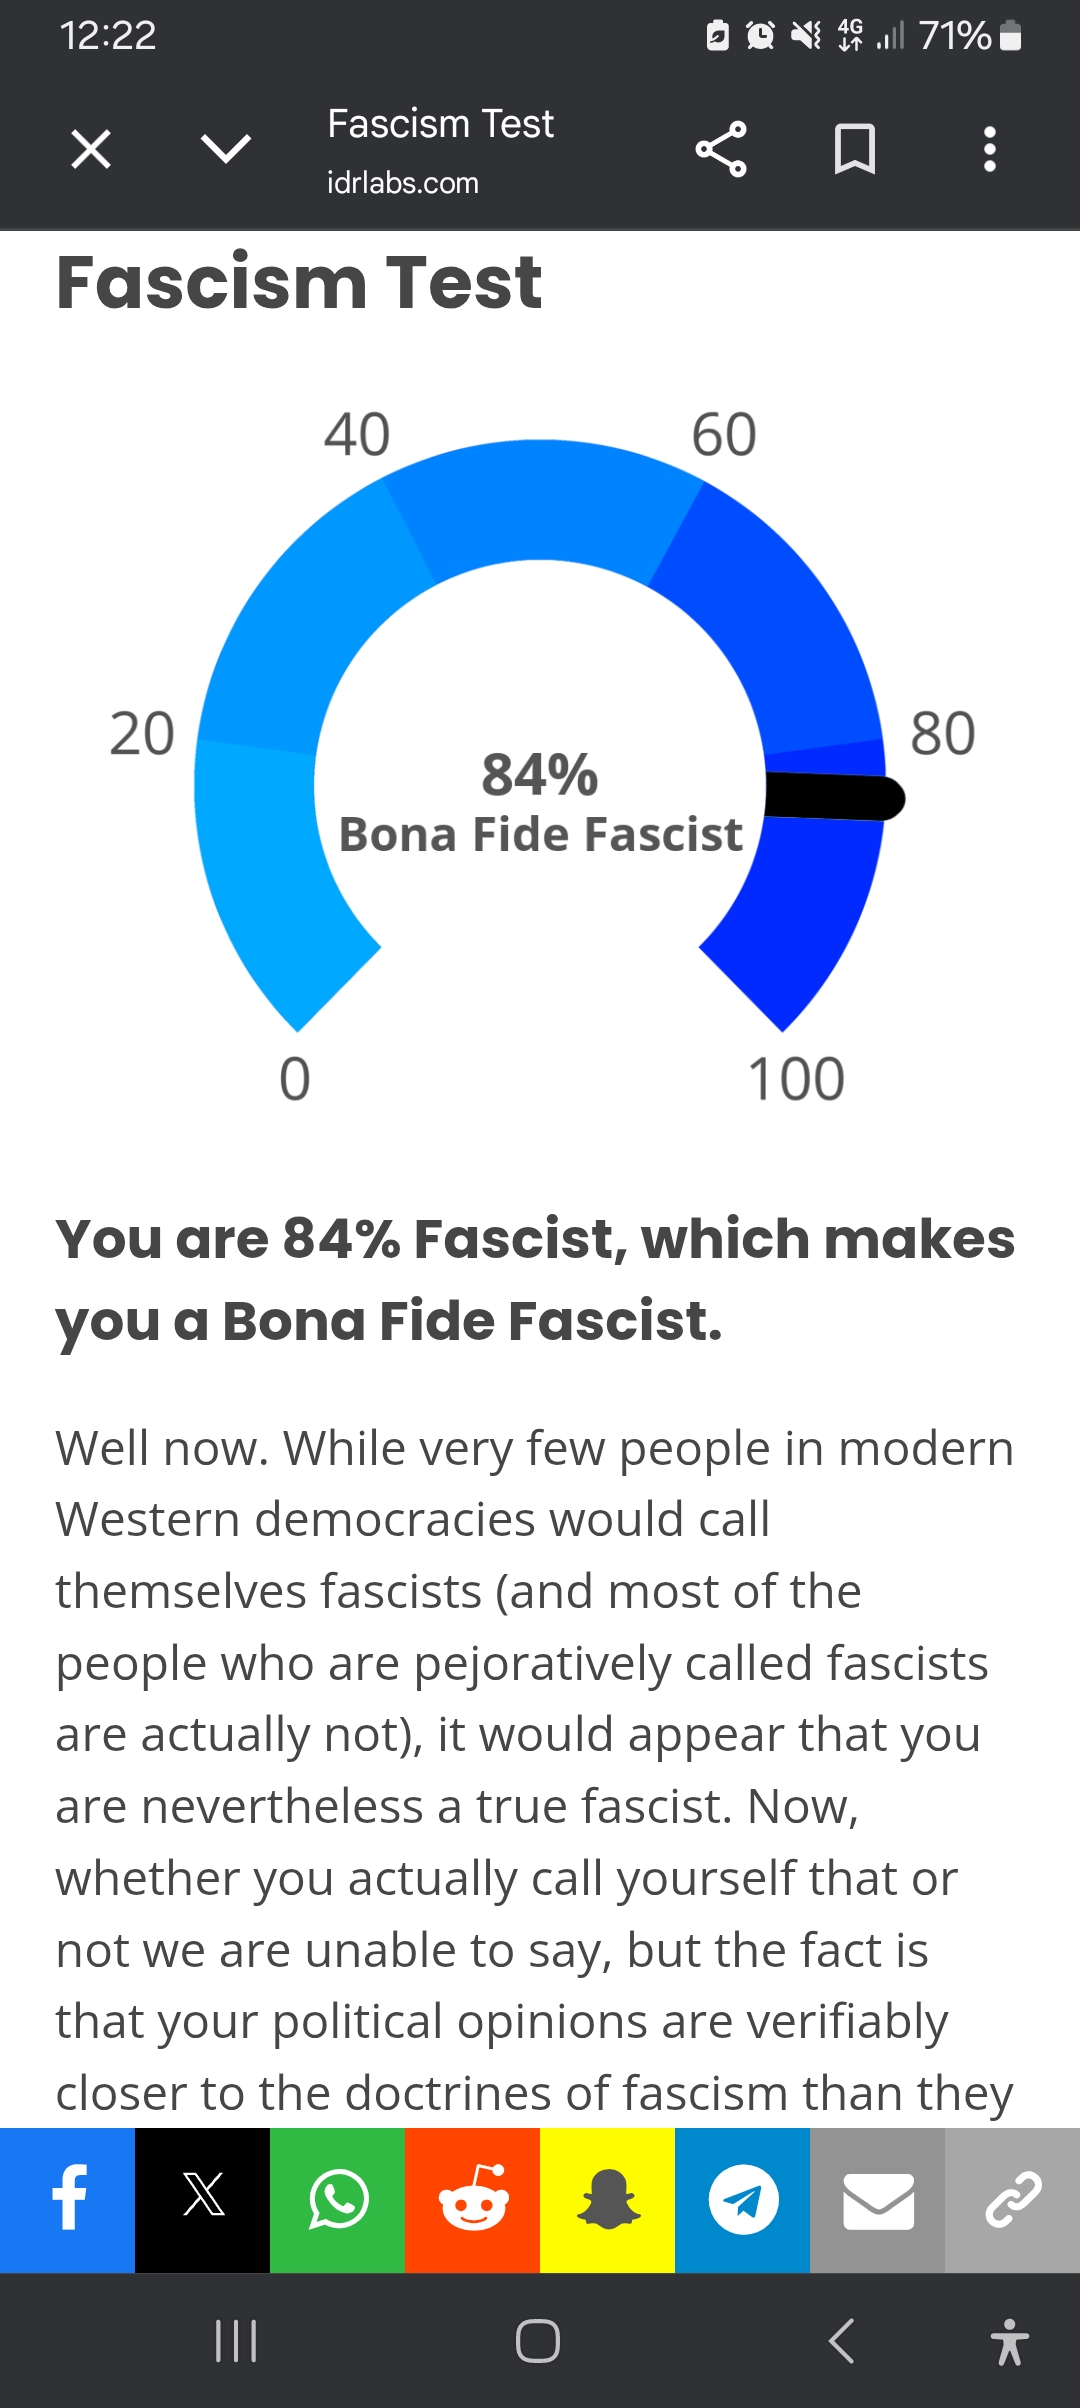Open the accessibility shortcut
Image resolution: width=1080 pixels, height=2408 pixels.
click(1009, 2341)
